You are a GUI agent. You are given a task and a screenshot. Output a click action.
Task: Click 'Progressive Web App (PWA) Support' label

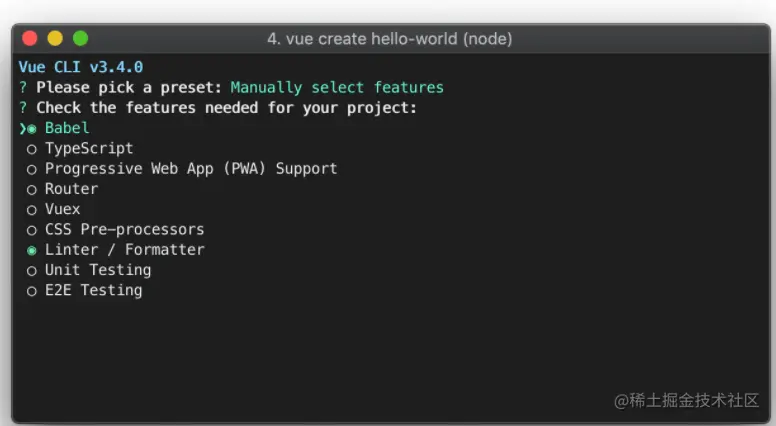point(191,169)
